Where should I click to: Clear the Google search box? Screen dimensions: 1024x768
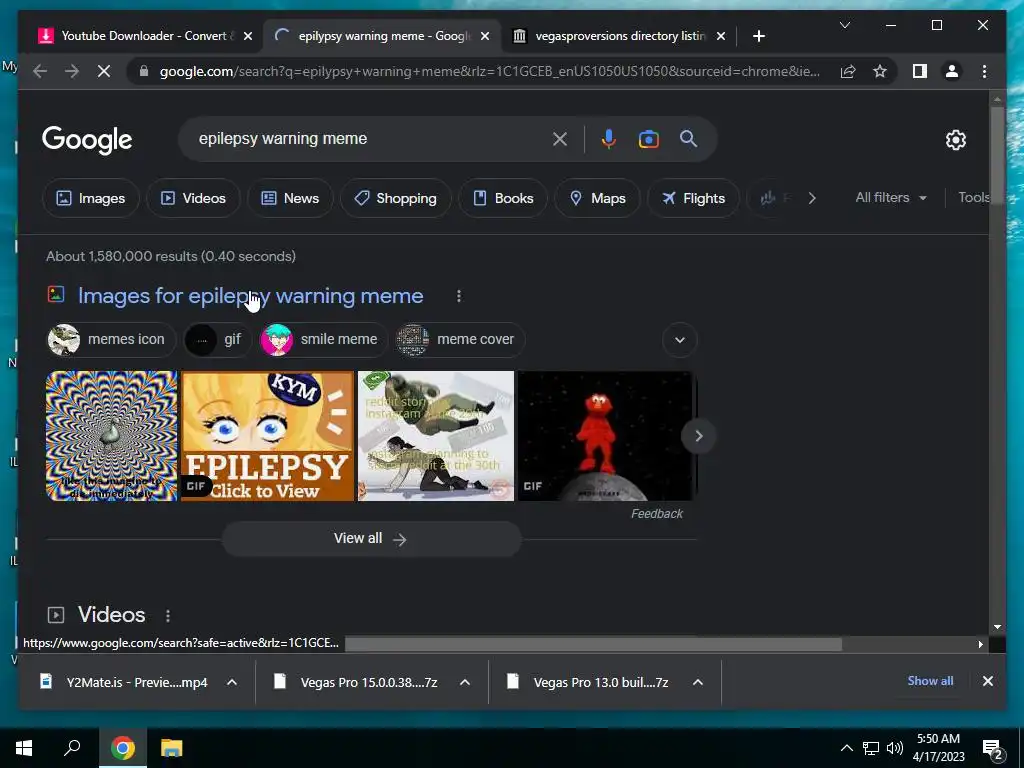click(560, 139)
